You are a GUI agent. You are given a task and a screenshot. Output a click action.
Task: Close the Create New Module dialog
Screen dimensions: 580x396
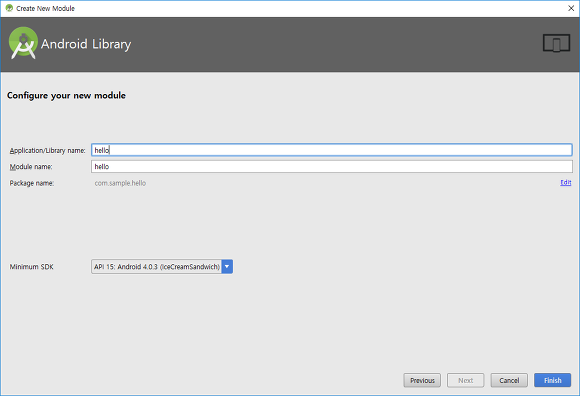point(571,8)
